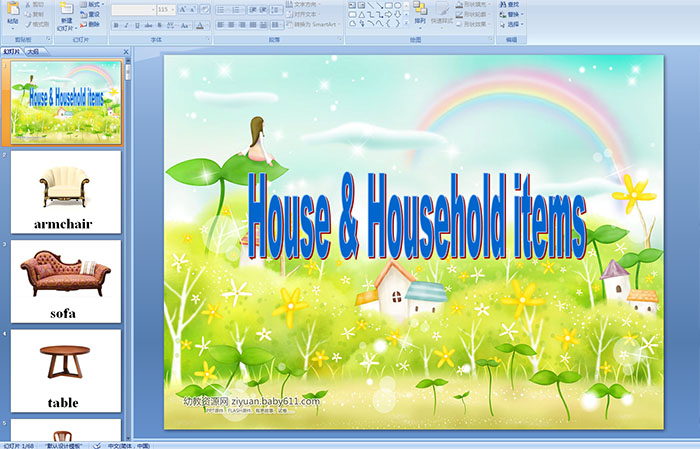This screenshot has width=700, height=449.
Task: Click the Shape Outline pen icon
Action: click(x=459, y=14)
